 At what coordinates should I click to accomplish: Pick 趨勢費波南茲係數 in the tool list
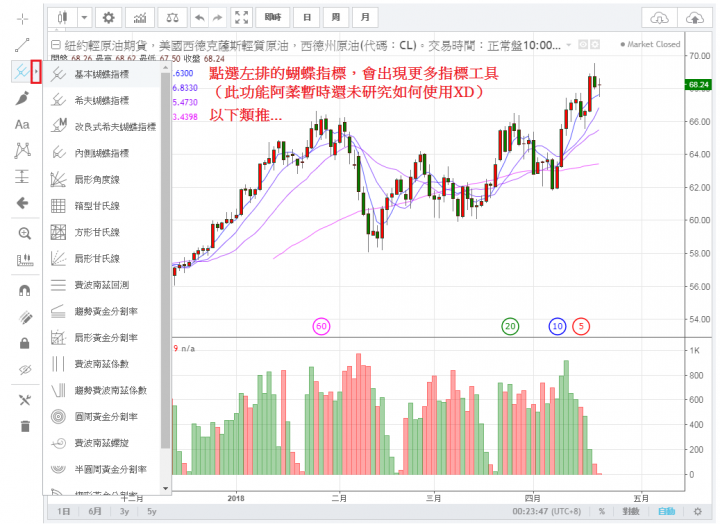(102, 390)
